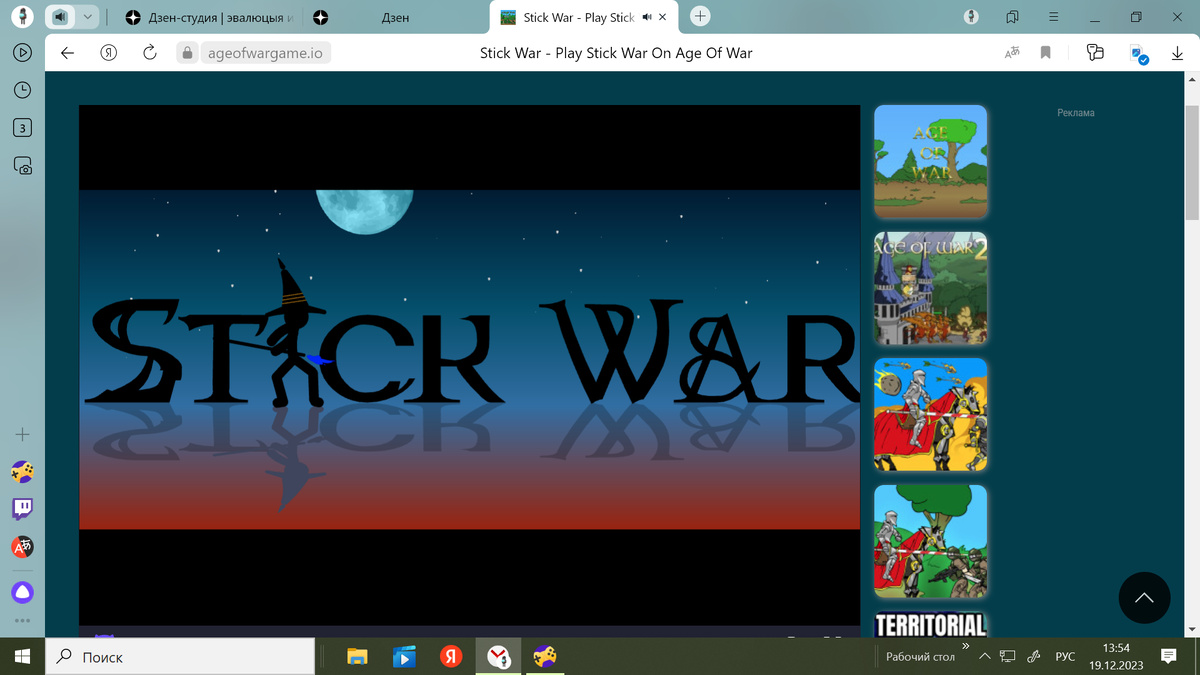Open the knight on red horse game thumbnail
Screen dimensions: 1200x675
click(x=931, y=415)
